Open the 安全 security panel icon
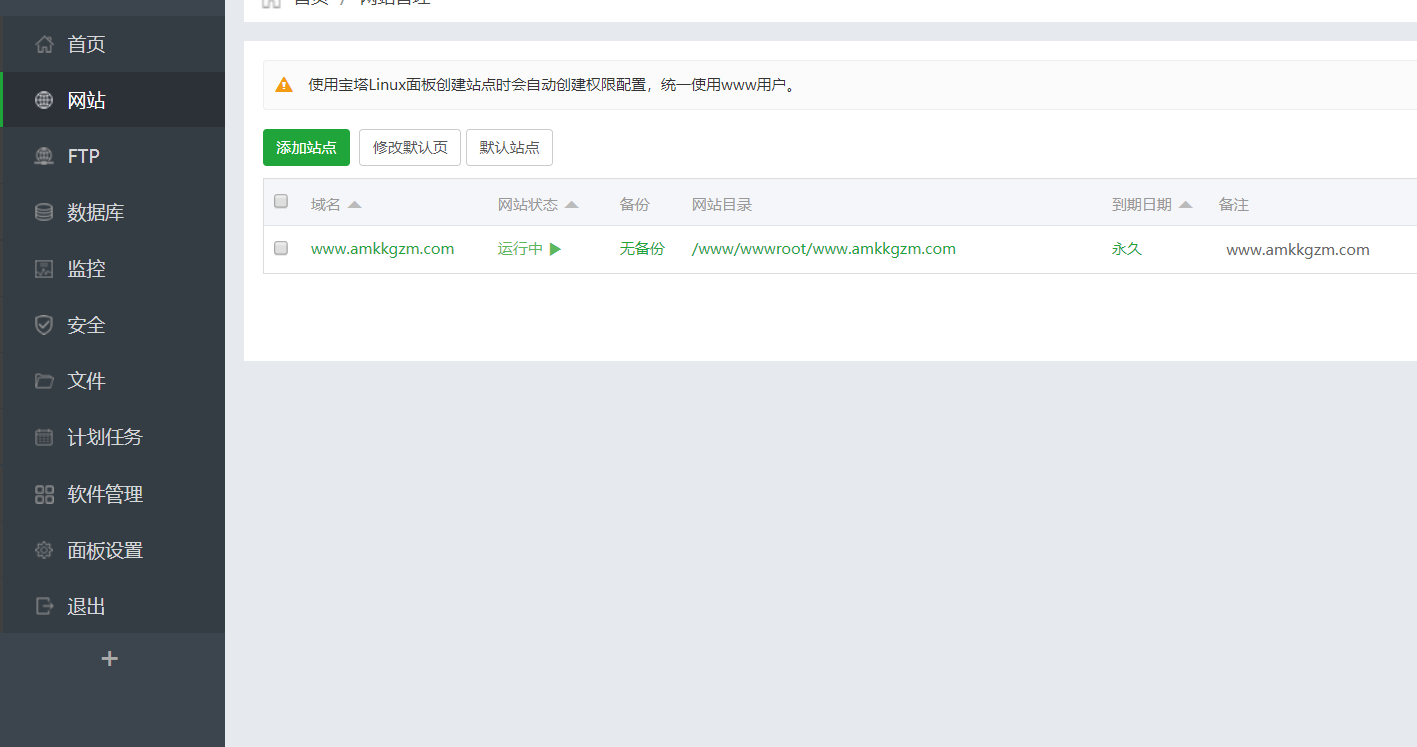The width and height of the screenshot is (1417, 747). coord(43,324)
